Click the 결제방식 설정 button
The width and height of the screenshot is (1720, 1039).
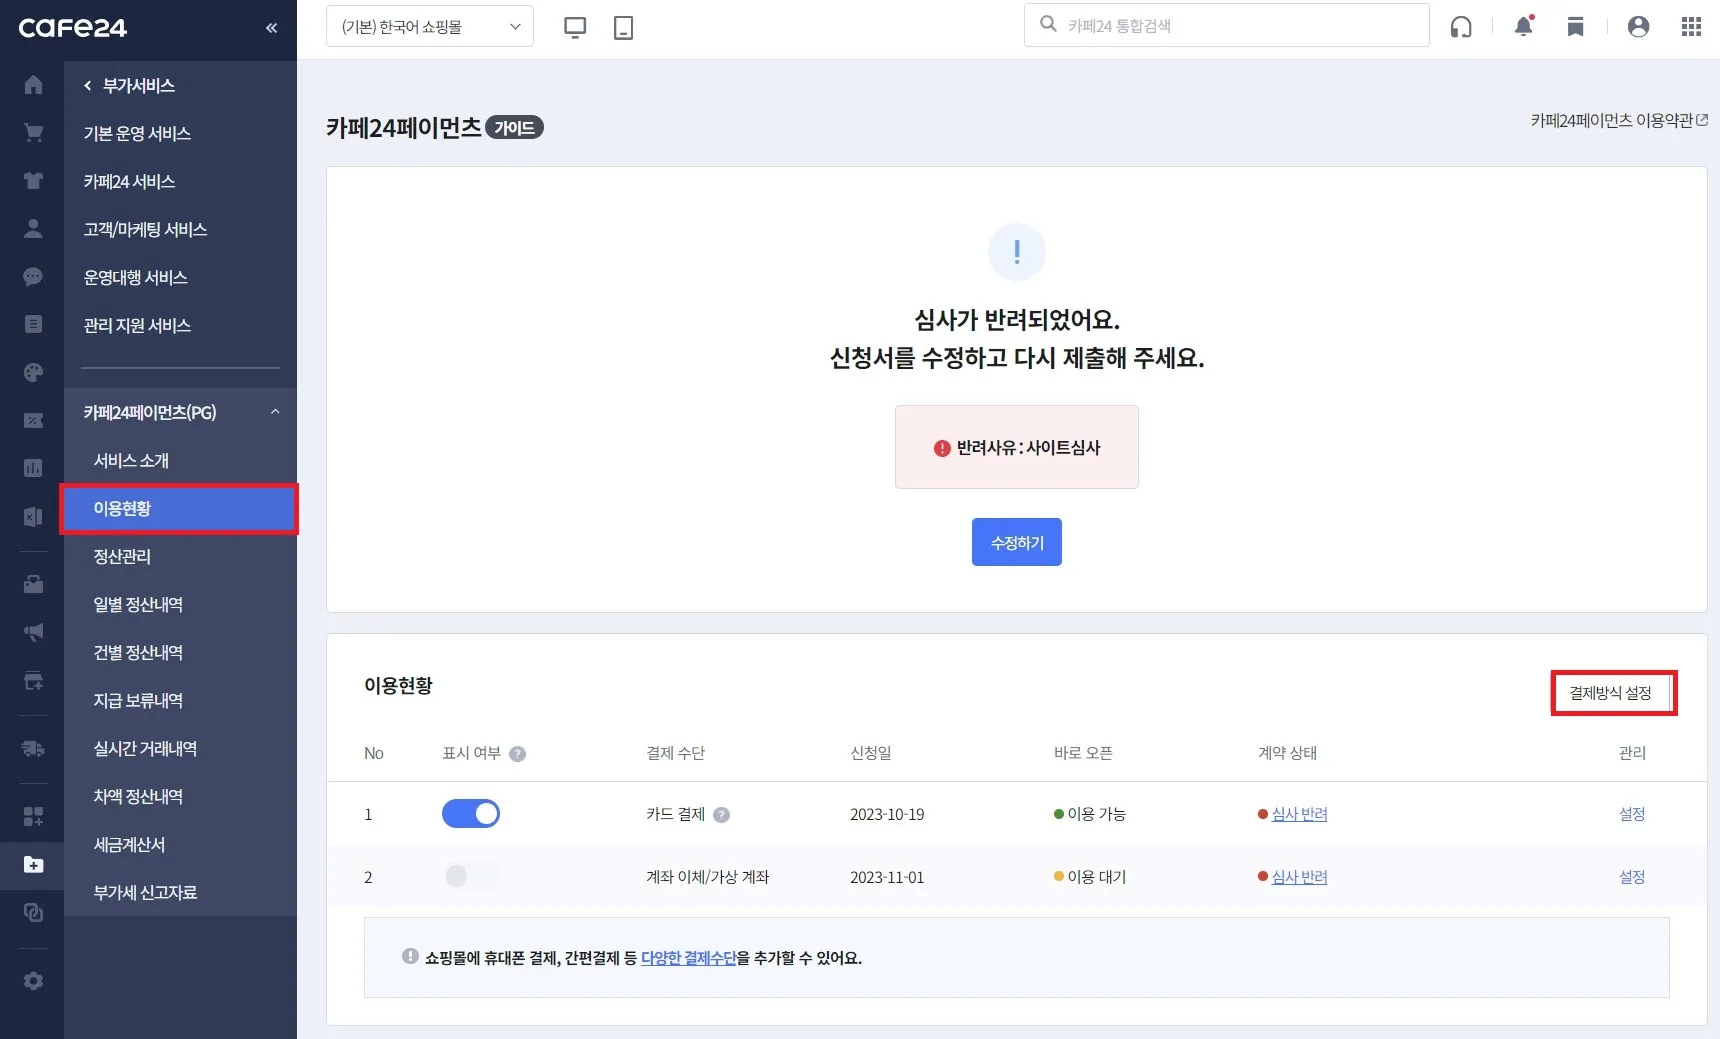click(x=1611, y=693)
